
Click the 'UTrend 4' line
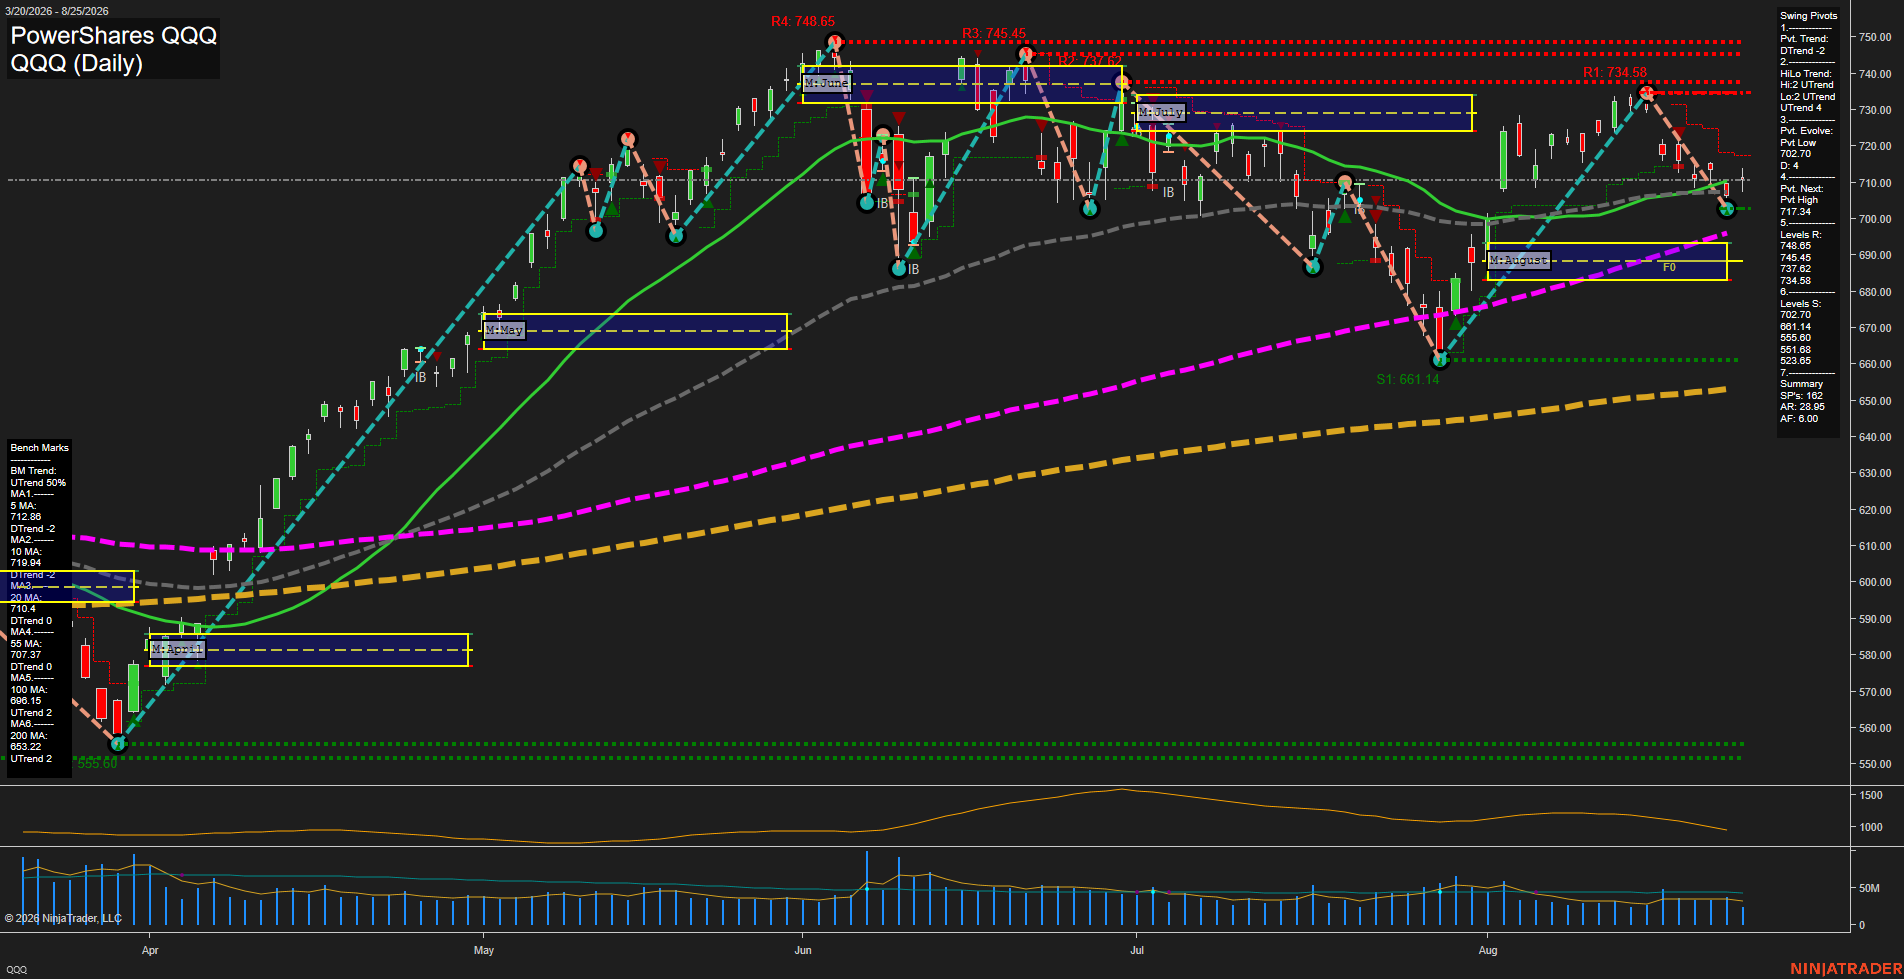coord(1800,108)
